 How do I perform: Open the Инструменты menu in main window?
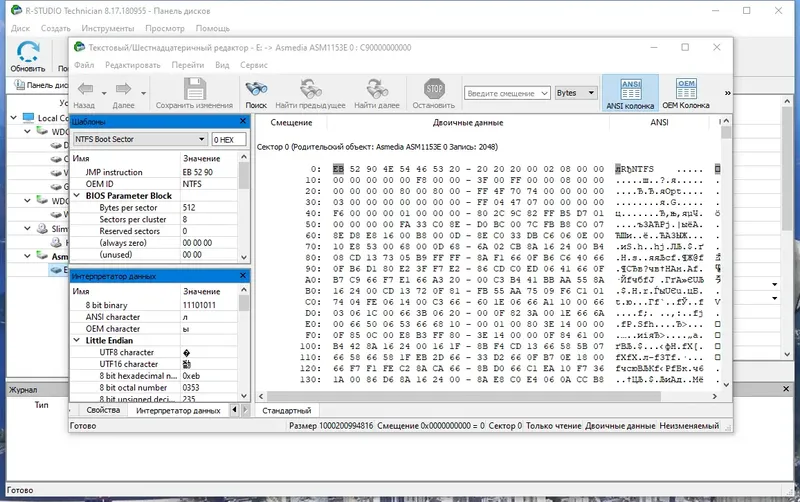click(x=108, y=28)
